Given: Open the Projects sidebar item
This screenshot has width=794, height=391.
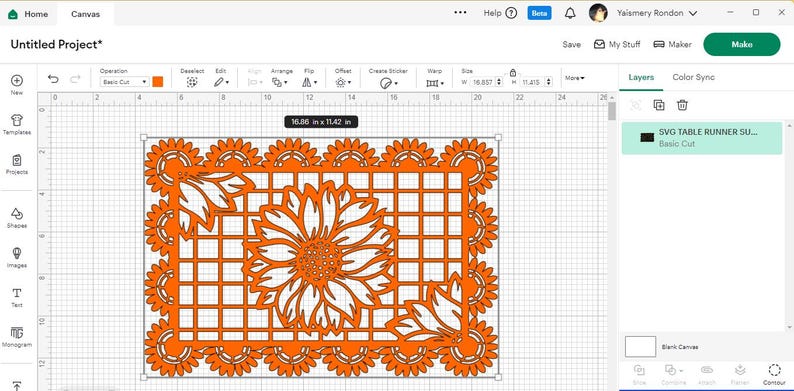Looking at the screenshot, I should [17, 164].
